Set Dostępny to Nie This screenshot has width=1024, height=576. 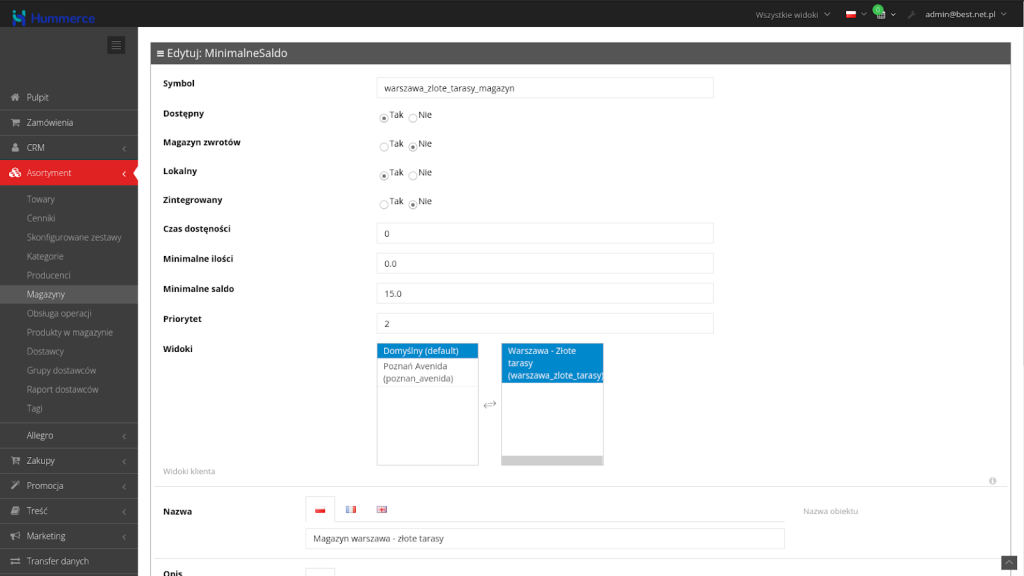point(413,117)
